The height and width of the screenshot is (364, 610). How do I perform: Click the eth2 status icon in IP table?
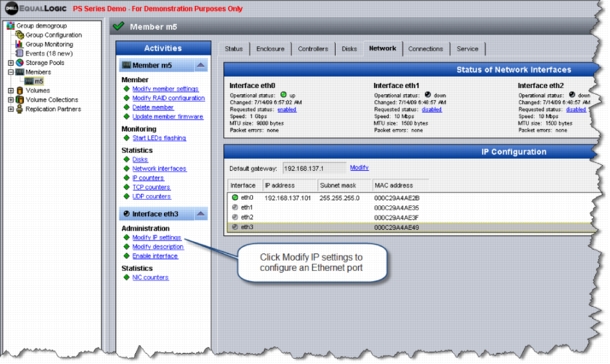(235, 217)
